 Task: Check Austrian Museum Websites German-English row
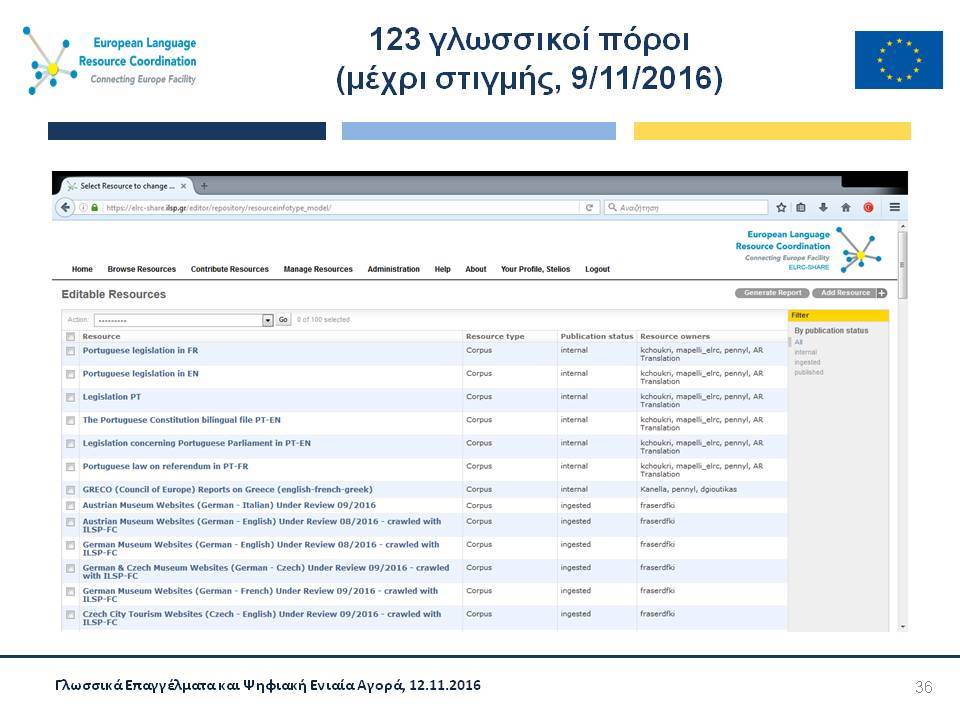tap(70, 522)
